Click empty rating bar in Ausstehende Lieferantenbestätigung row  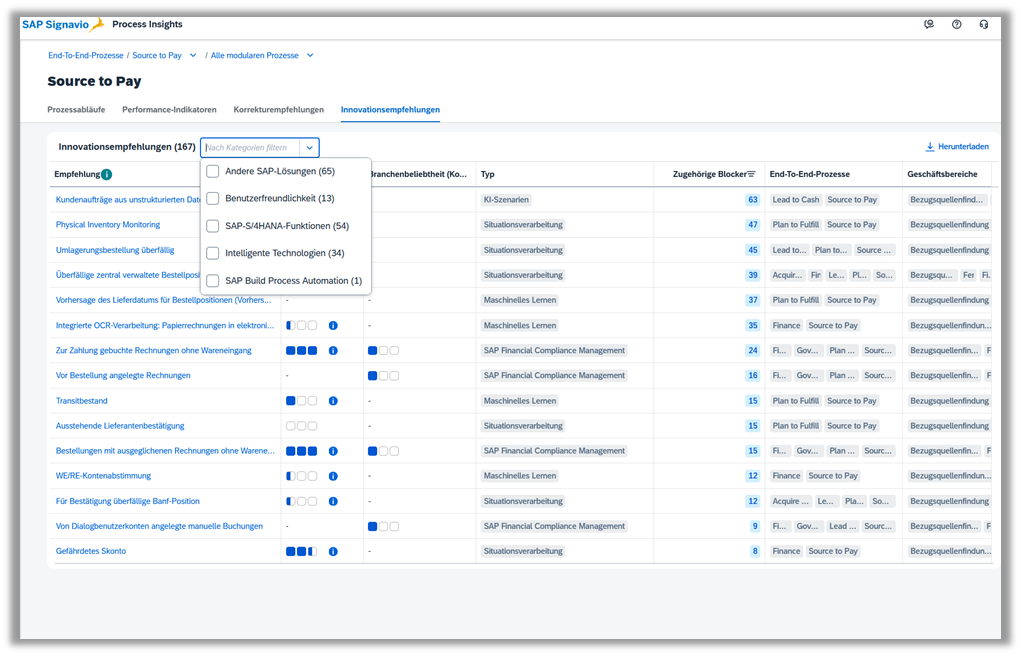tap(301, 426)
